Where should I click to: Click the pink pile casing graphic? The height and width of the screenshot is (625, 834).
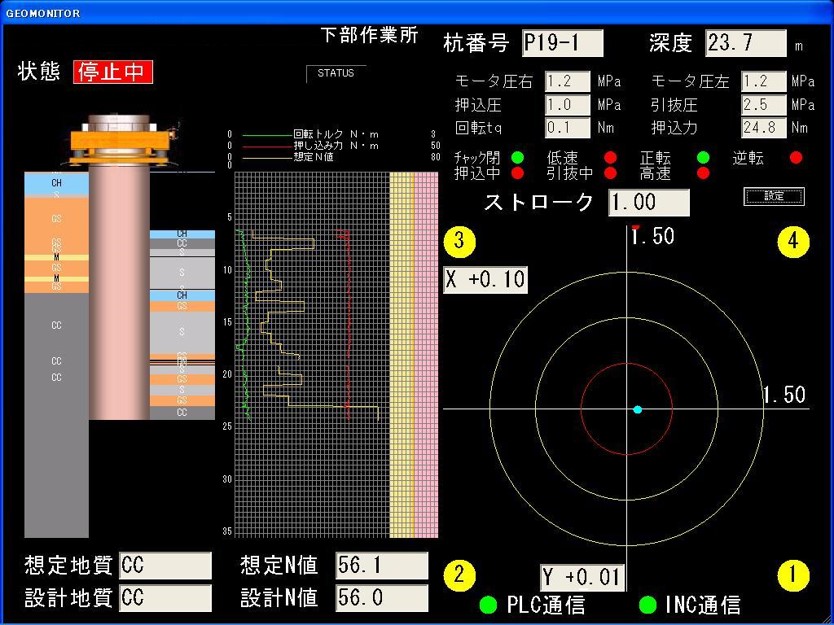click(119, 293)
